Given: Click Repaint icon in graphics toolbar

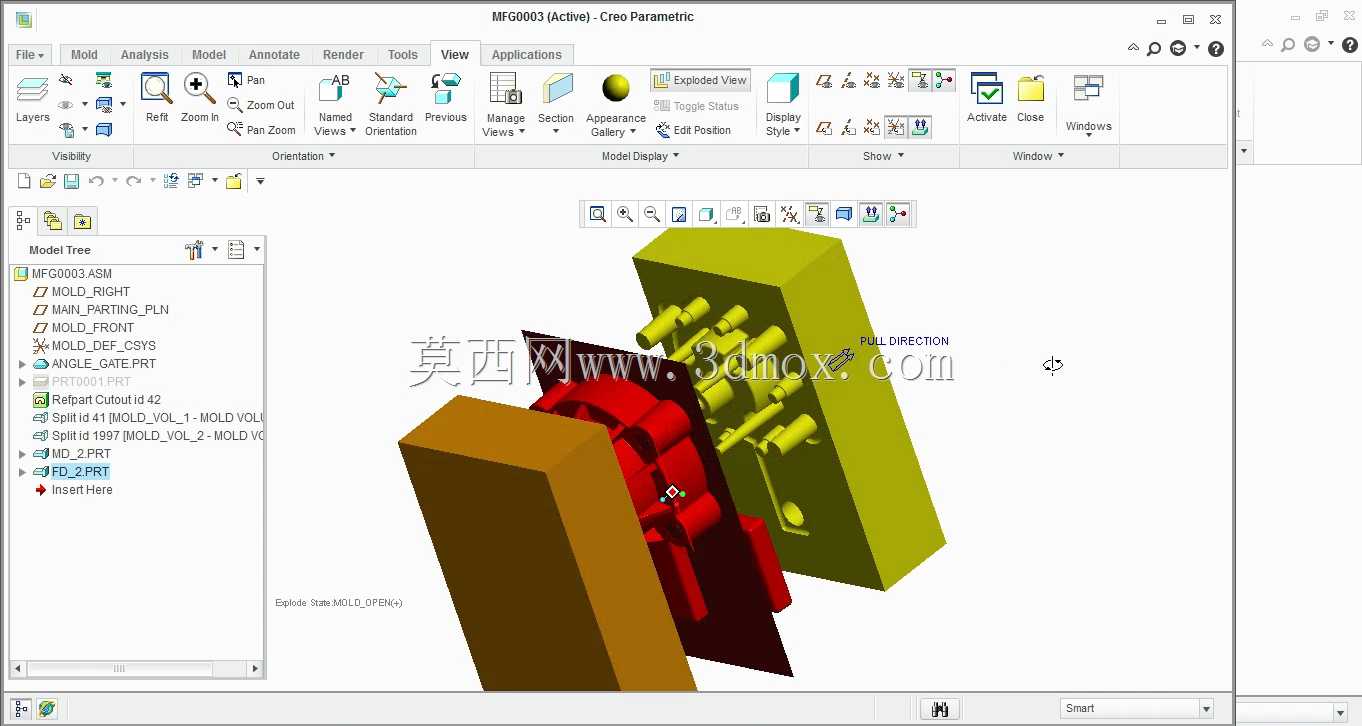Looking at the screenshot, I should click(679, 214).
